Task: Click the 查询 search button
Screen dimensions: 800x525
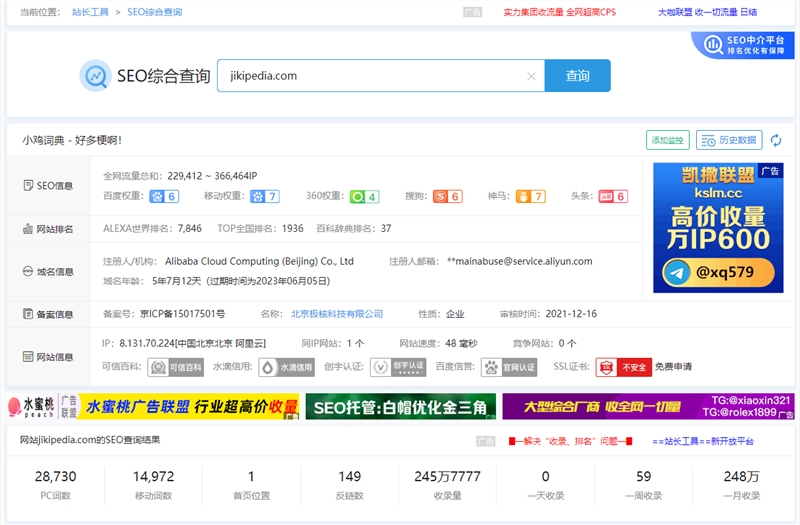Action: 578,76
